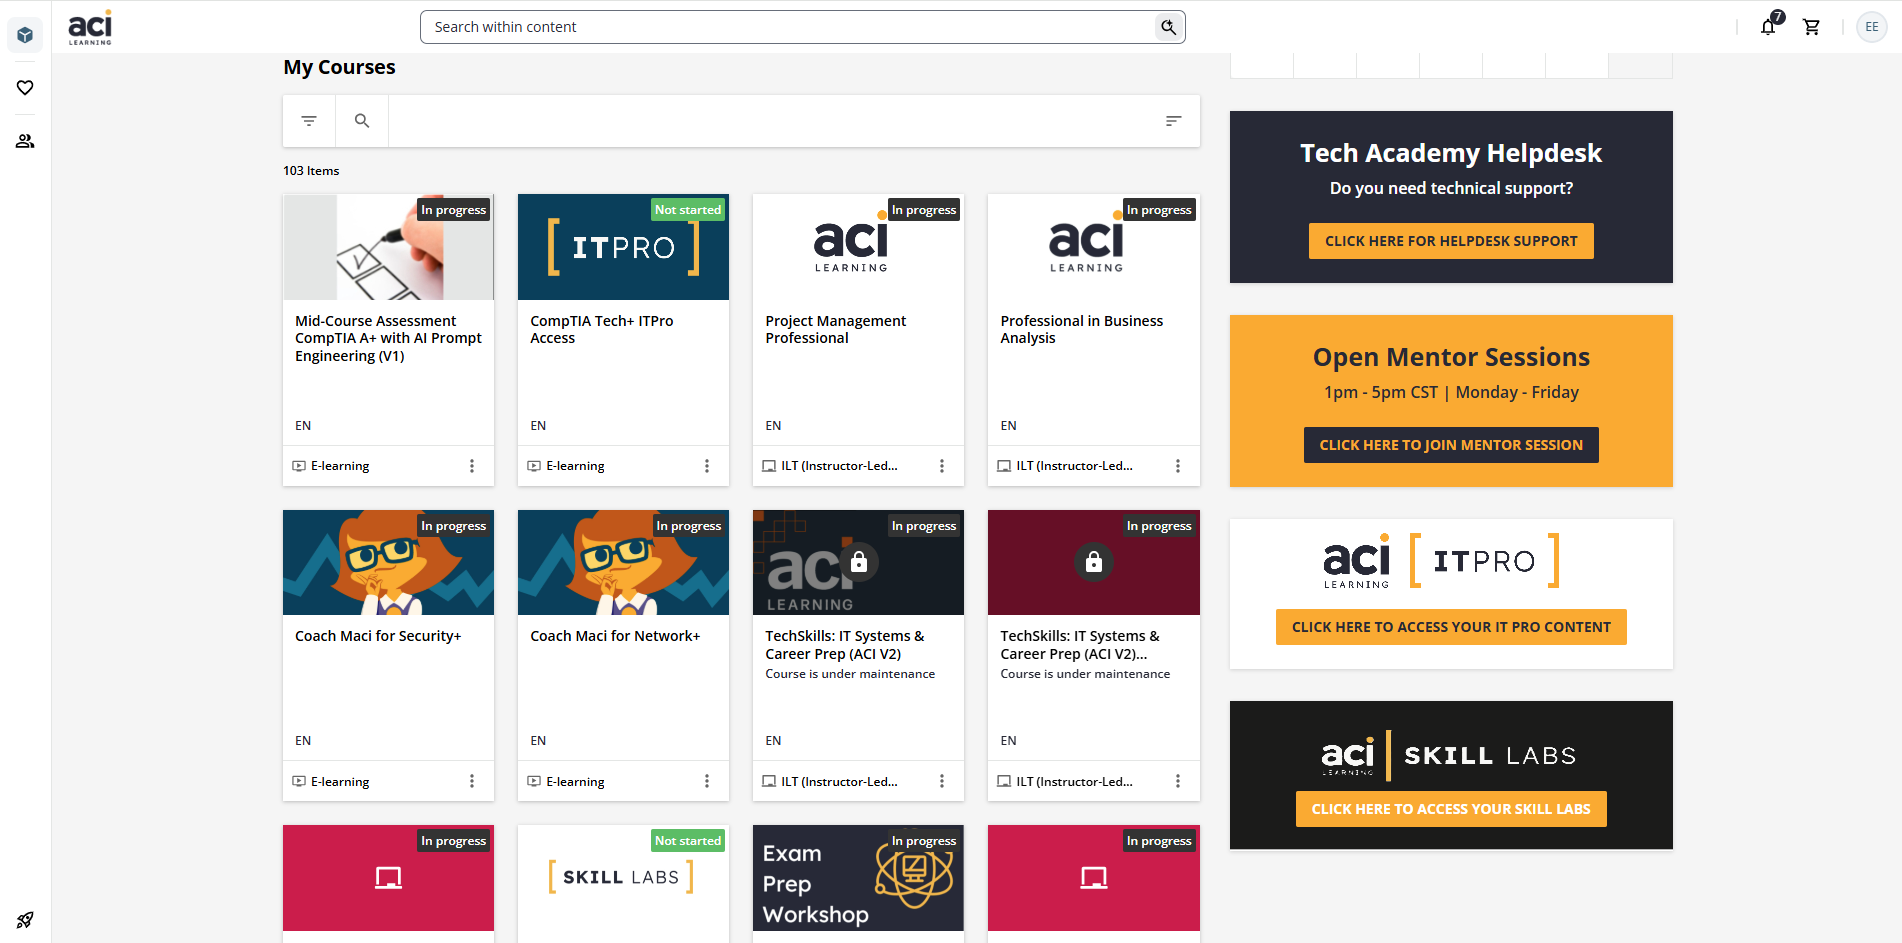Click the rocket icon in sidebar

coord(25,920)
